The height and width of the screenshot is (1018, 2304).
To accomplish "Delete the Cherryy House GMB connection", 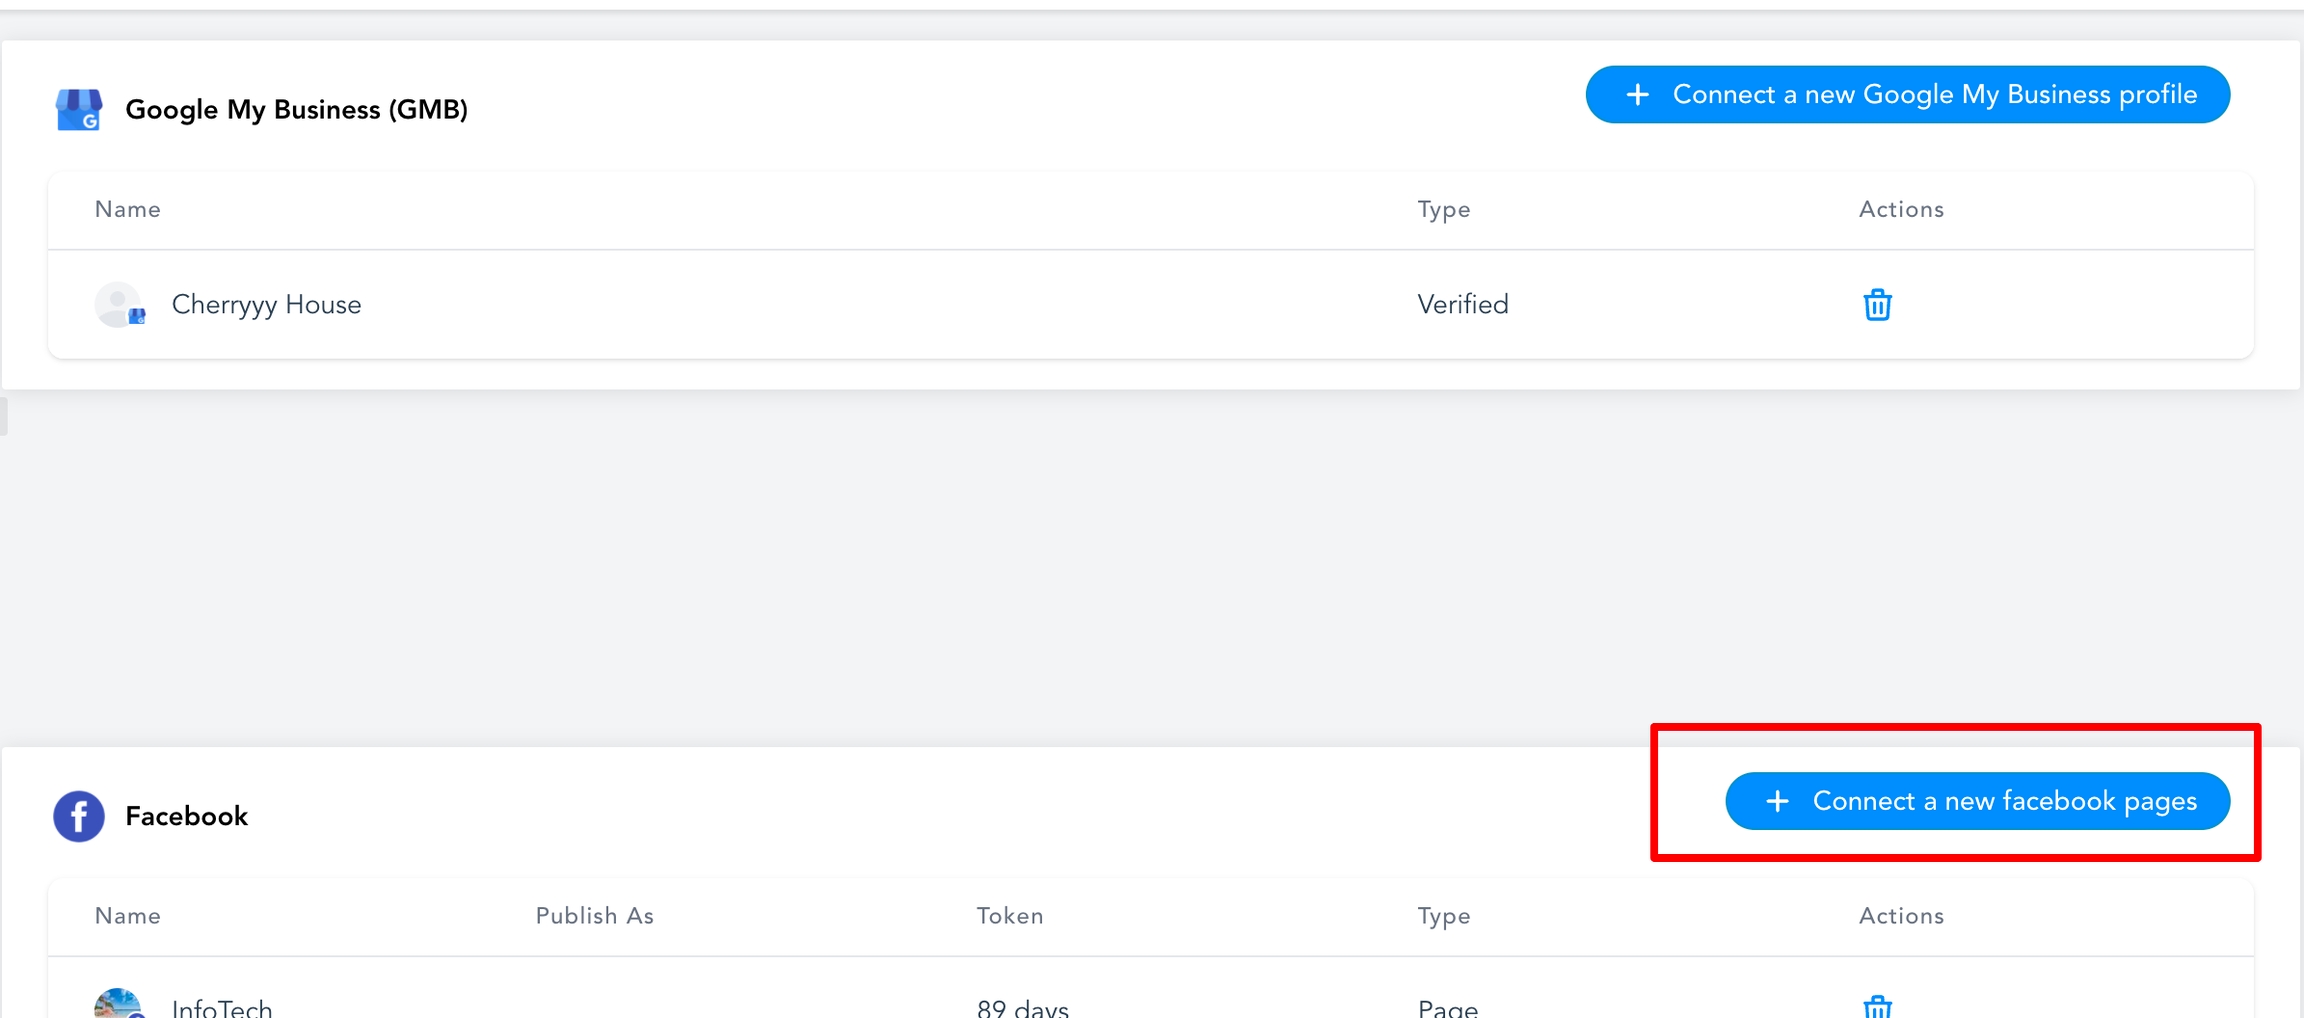I will pos(1878,305).
